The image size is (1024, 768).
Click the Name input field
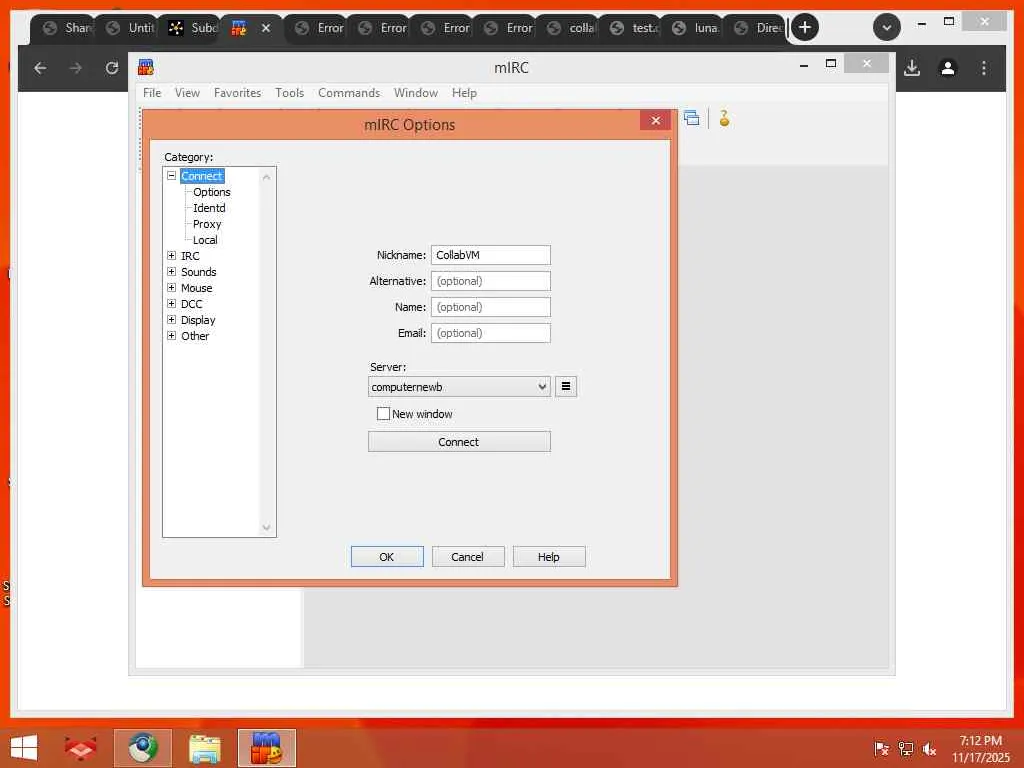pos(490,307)
